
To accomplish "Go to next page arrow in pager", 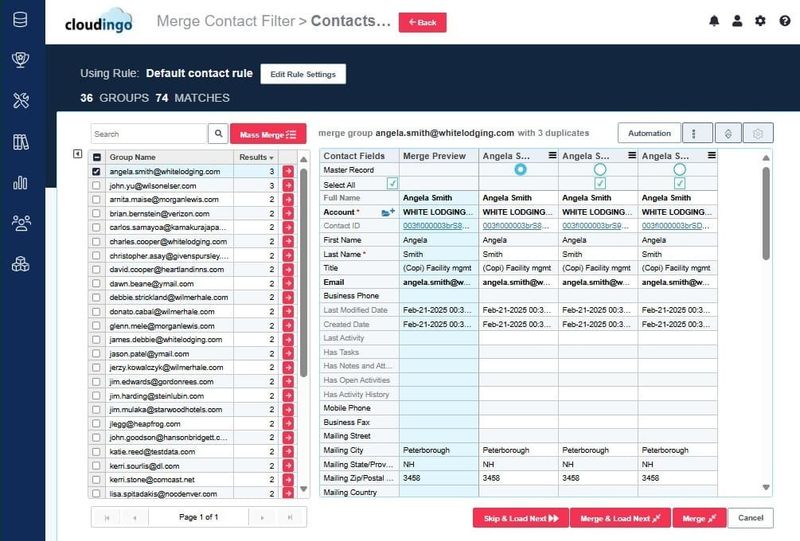I will (x=262, y=518).
